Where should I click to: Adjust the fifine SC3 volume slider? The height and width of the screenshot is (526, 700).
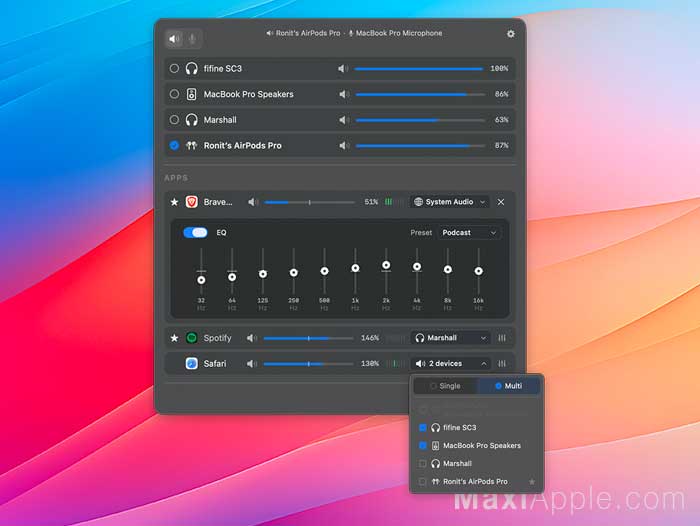[x=419, y=69]
